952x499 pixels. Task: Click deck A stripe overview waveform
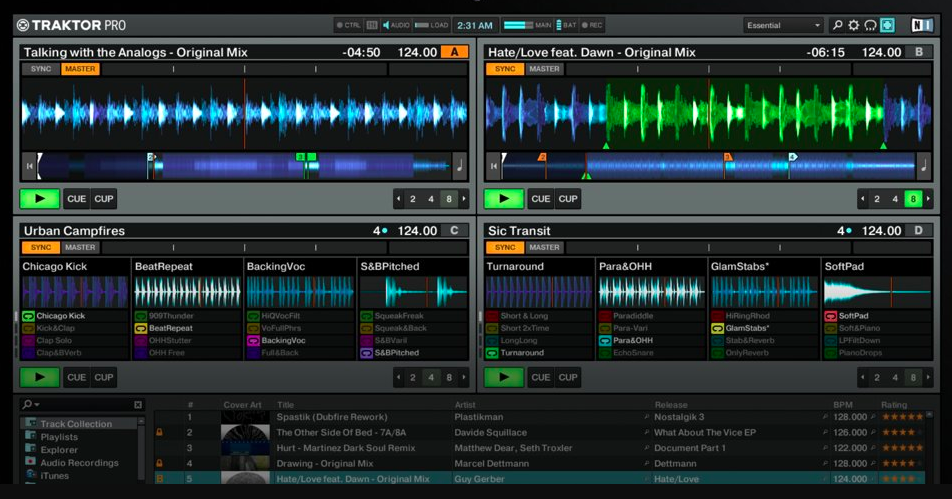[244, 166]
